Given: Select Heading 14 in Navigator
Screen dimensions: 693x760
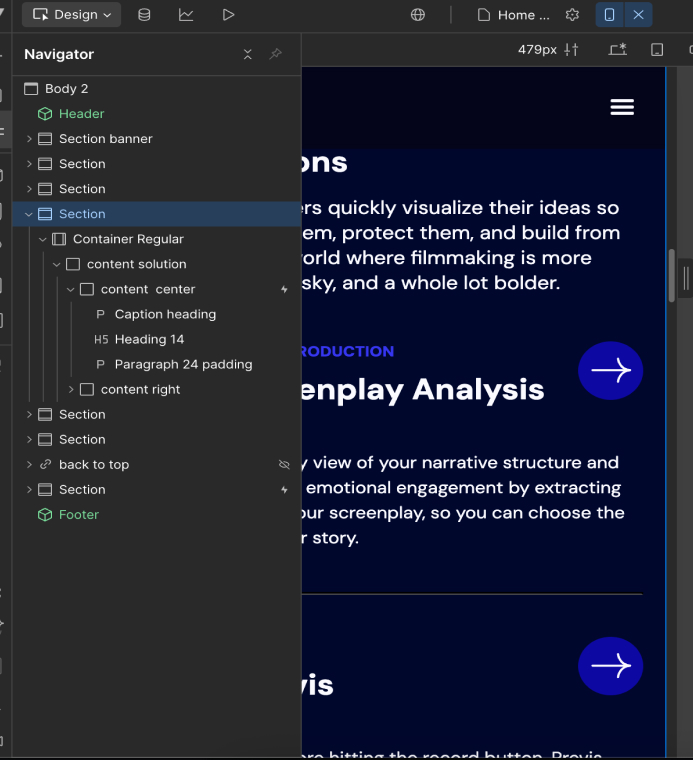Looking at the screenshot, I should [149, 339].
